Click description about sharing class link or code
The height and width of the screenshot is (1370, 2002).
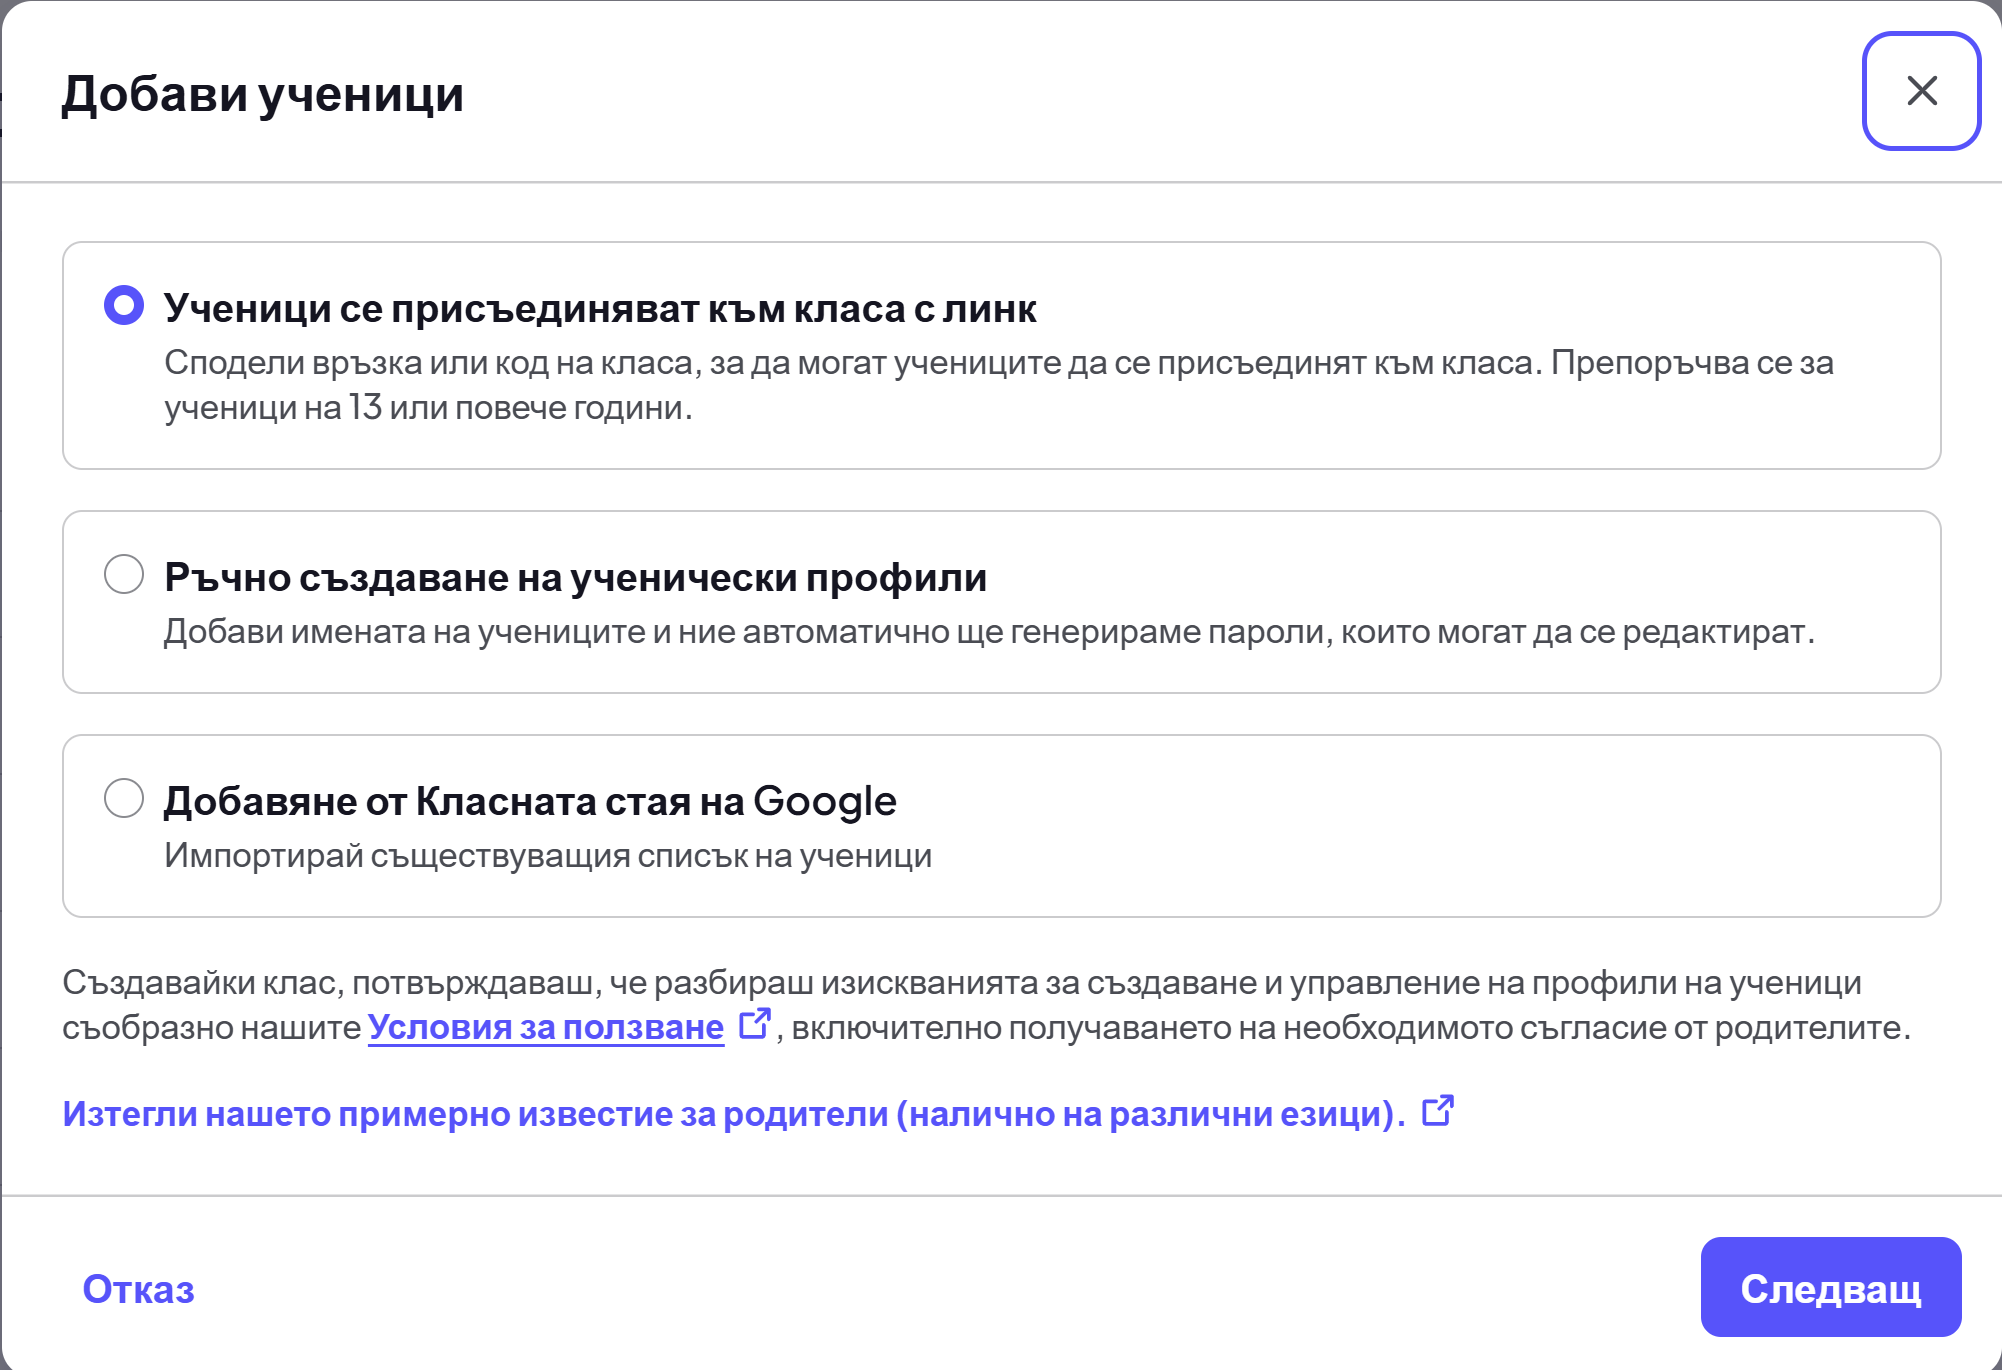998,385
